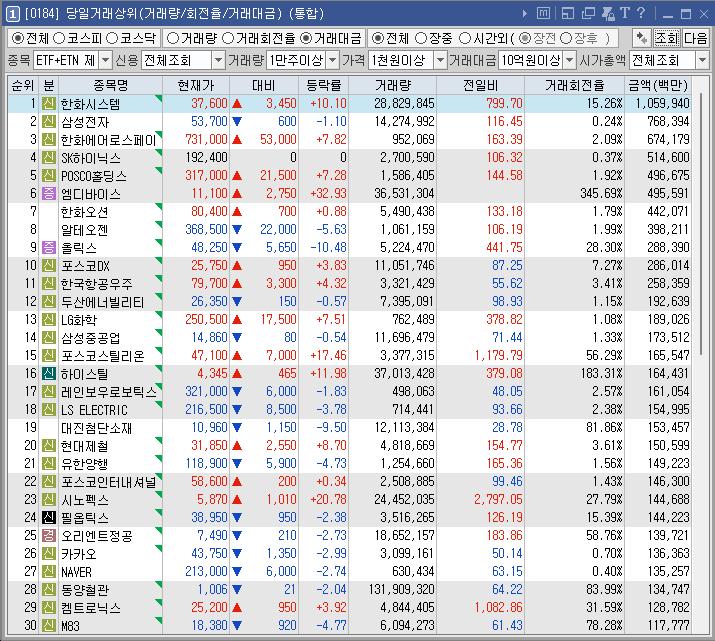
Task: Select the 전체 market radio button
Action: (x=18, y=38)
